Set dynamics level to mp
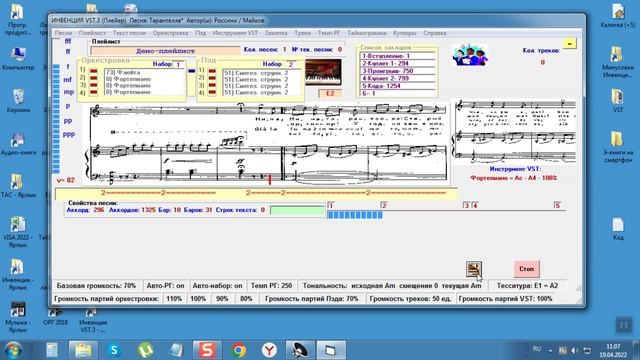The image size is (640, 360). click(x=68, y=92)
